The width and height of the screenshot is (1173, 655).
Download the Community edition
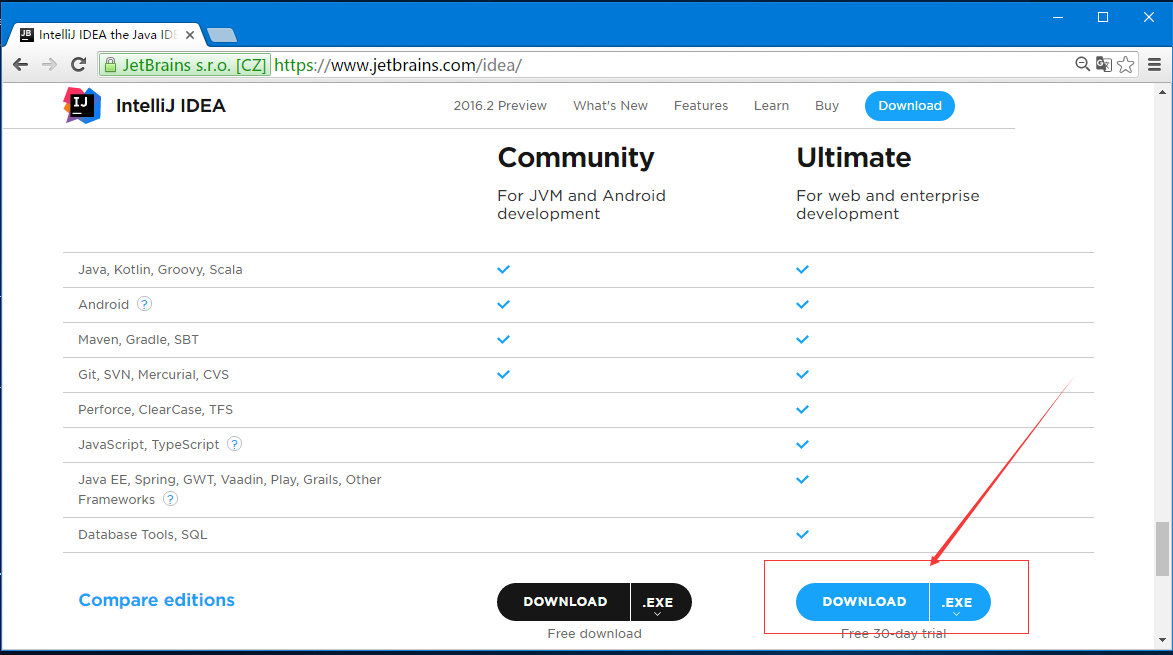564,602
